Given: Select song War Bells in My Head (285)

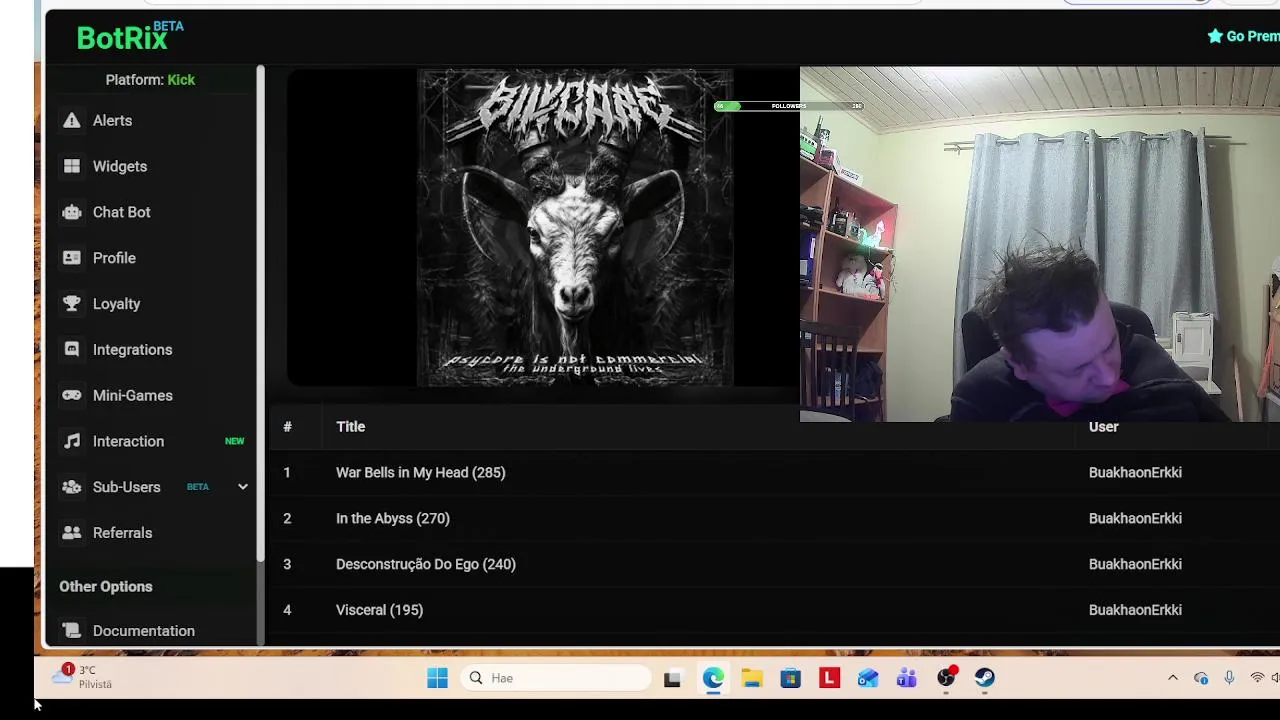Looking at the screenshot, I should pos(420,473).
